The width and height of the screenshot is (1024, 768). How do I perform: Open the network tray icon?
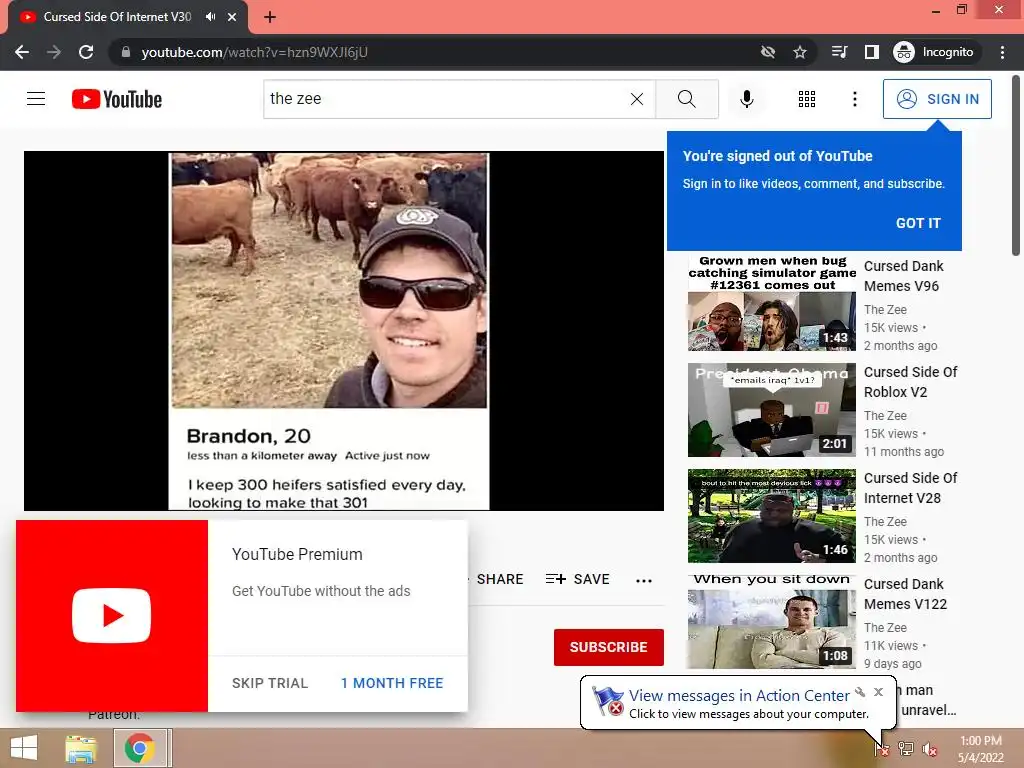pyautogui.click(x=906, y=748)
